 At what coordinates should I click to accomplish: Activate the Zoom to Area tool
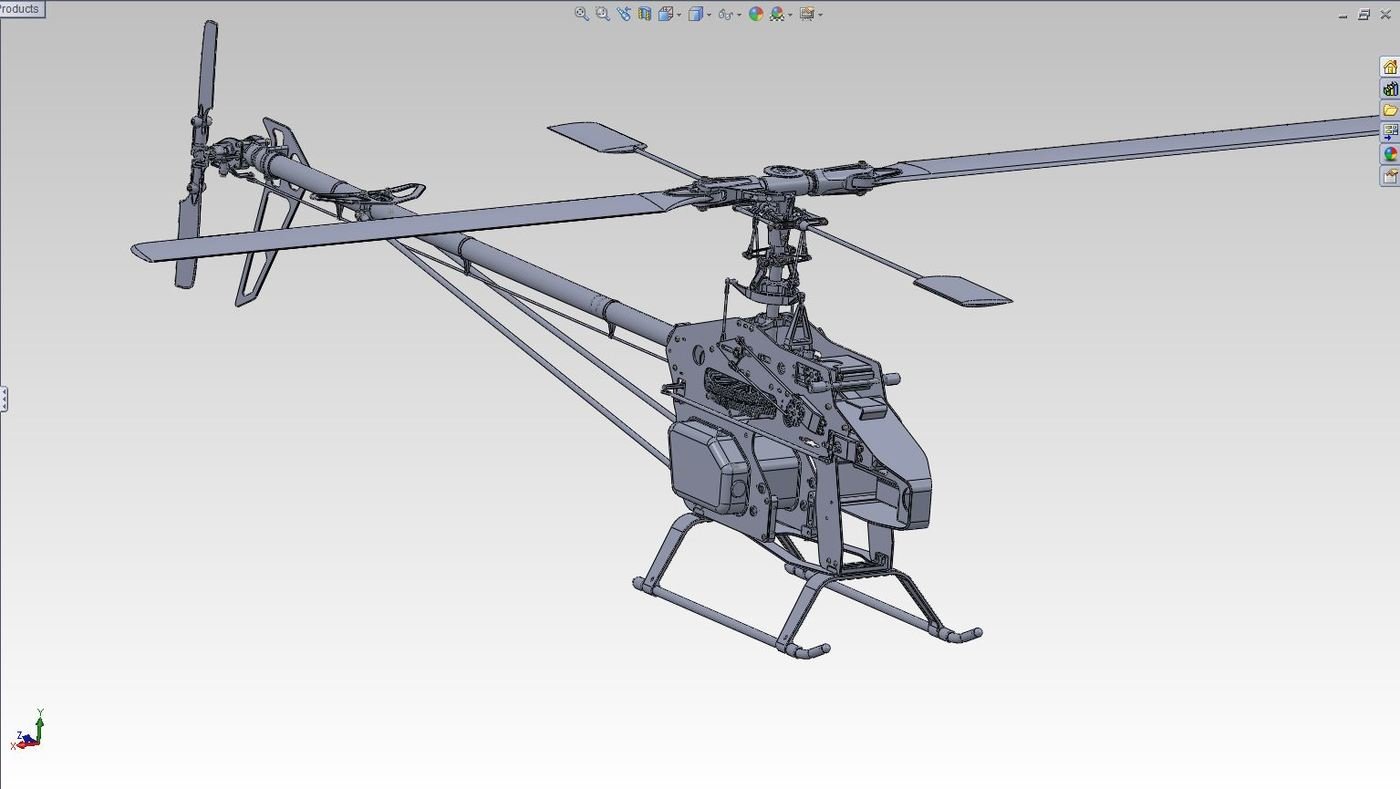click(602, 14)
